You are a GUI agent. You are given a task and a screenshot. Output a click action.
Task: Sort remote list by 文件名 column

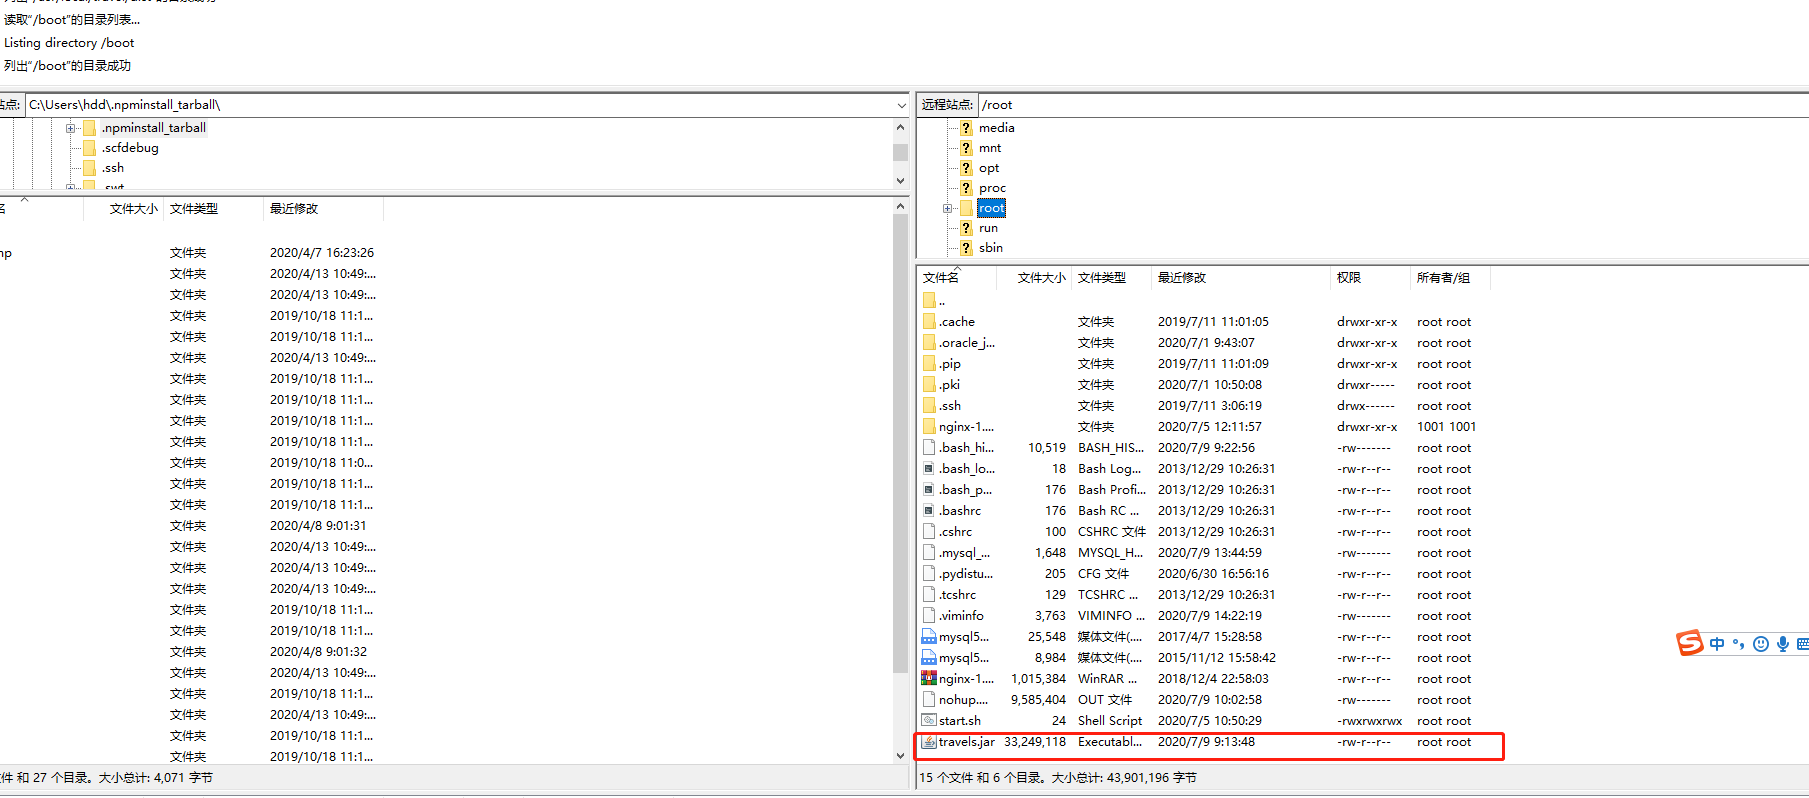(956, 278)
